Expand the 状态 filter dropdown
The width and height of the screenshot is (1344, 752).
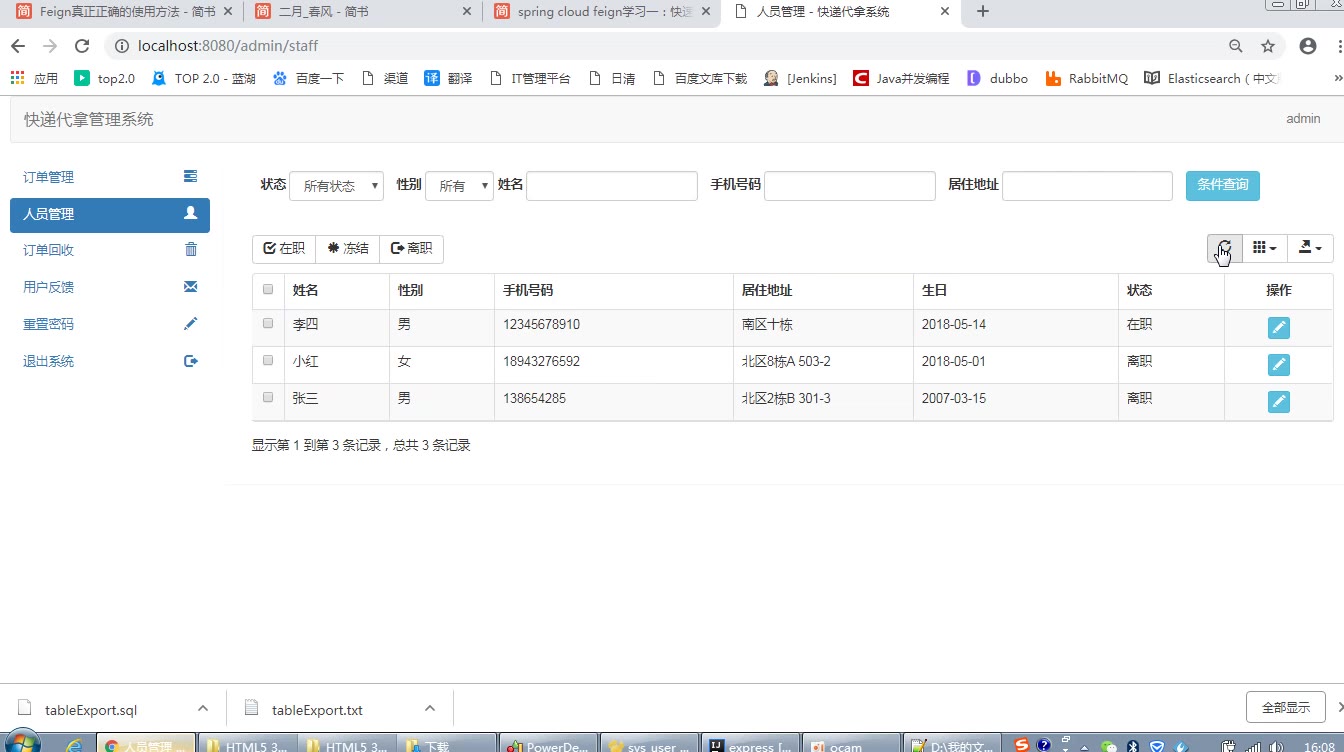[x=336, y=186]
